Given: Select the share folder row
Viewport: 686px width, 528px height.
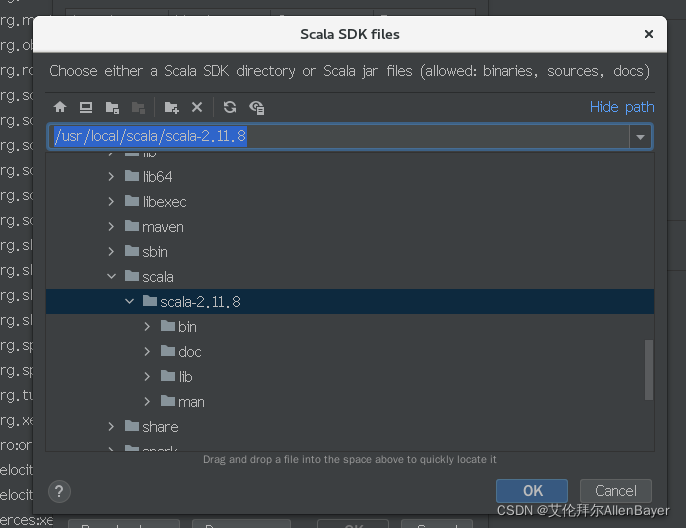Looking at the screenshot, I should (x=350, y=427).
